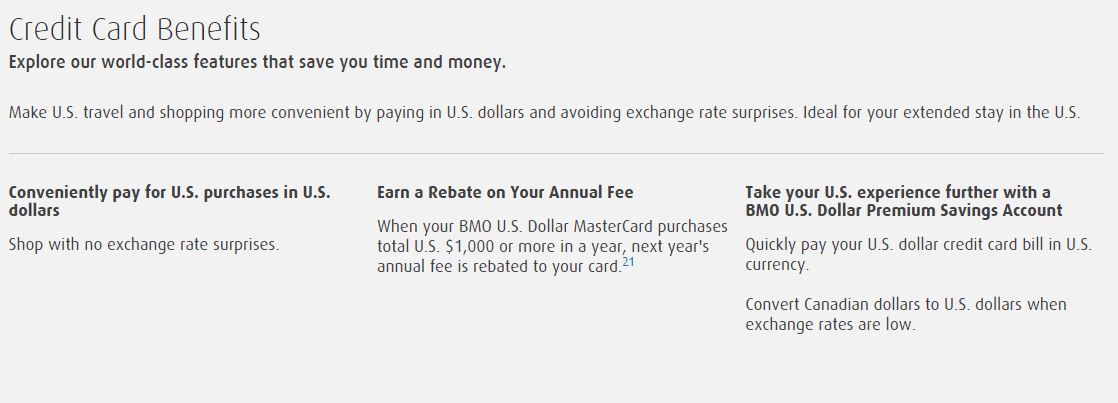Click 'When your BMO U.S. Dollar MasterCard purchases' line
Screen dimensions: 1118x403
coord(553,227)
